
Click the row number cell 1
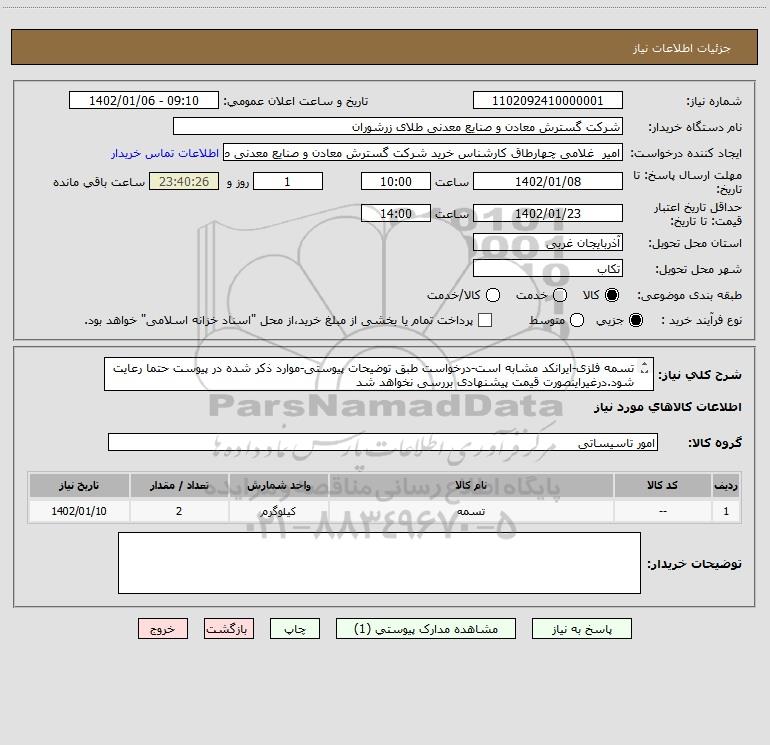[x=726, y=511]
